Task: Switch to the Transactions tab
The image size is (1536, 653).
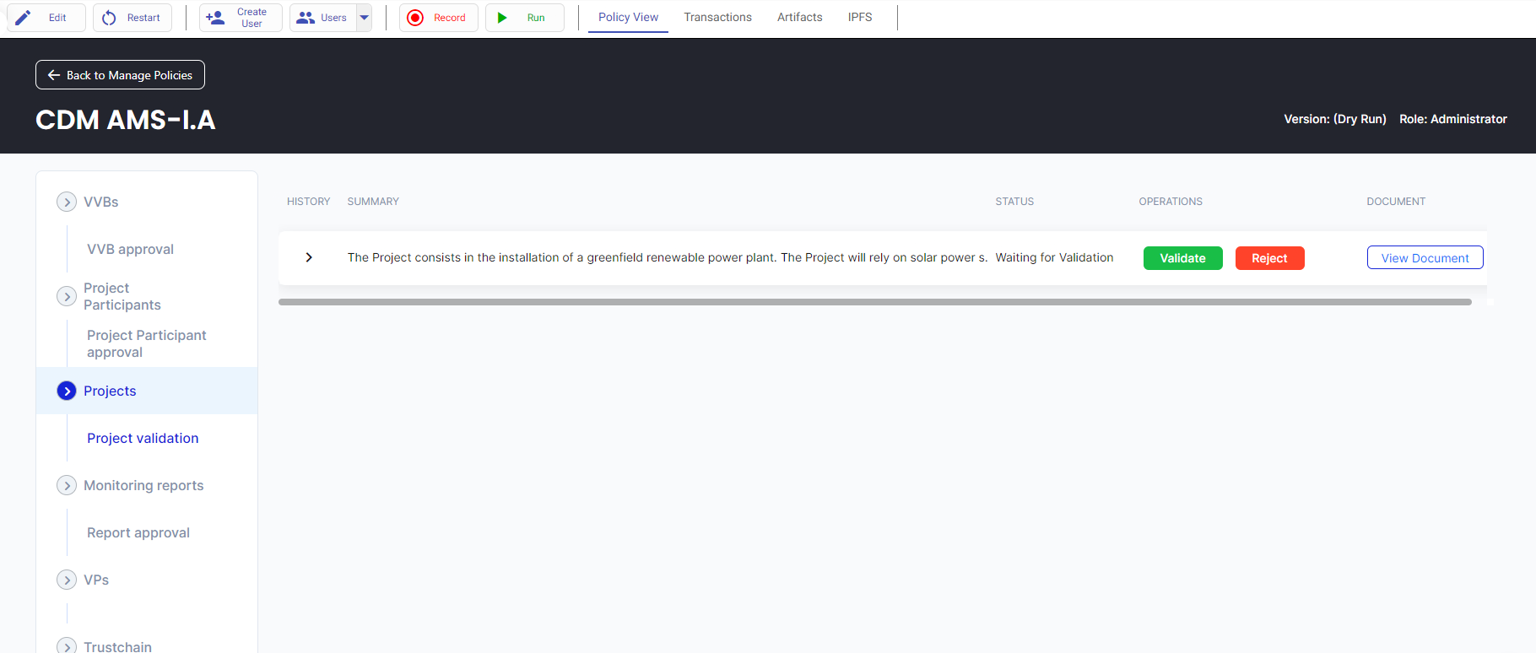Action: [717, 17]
